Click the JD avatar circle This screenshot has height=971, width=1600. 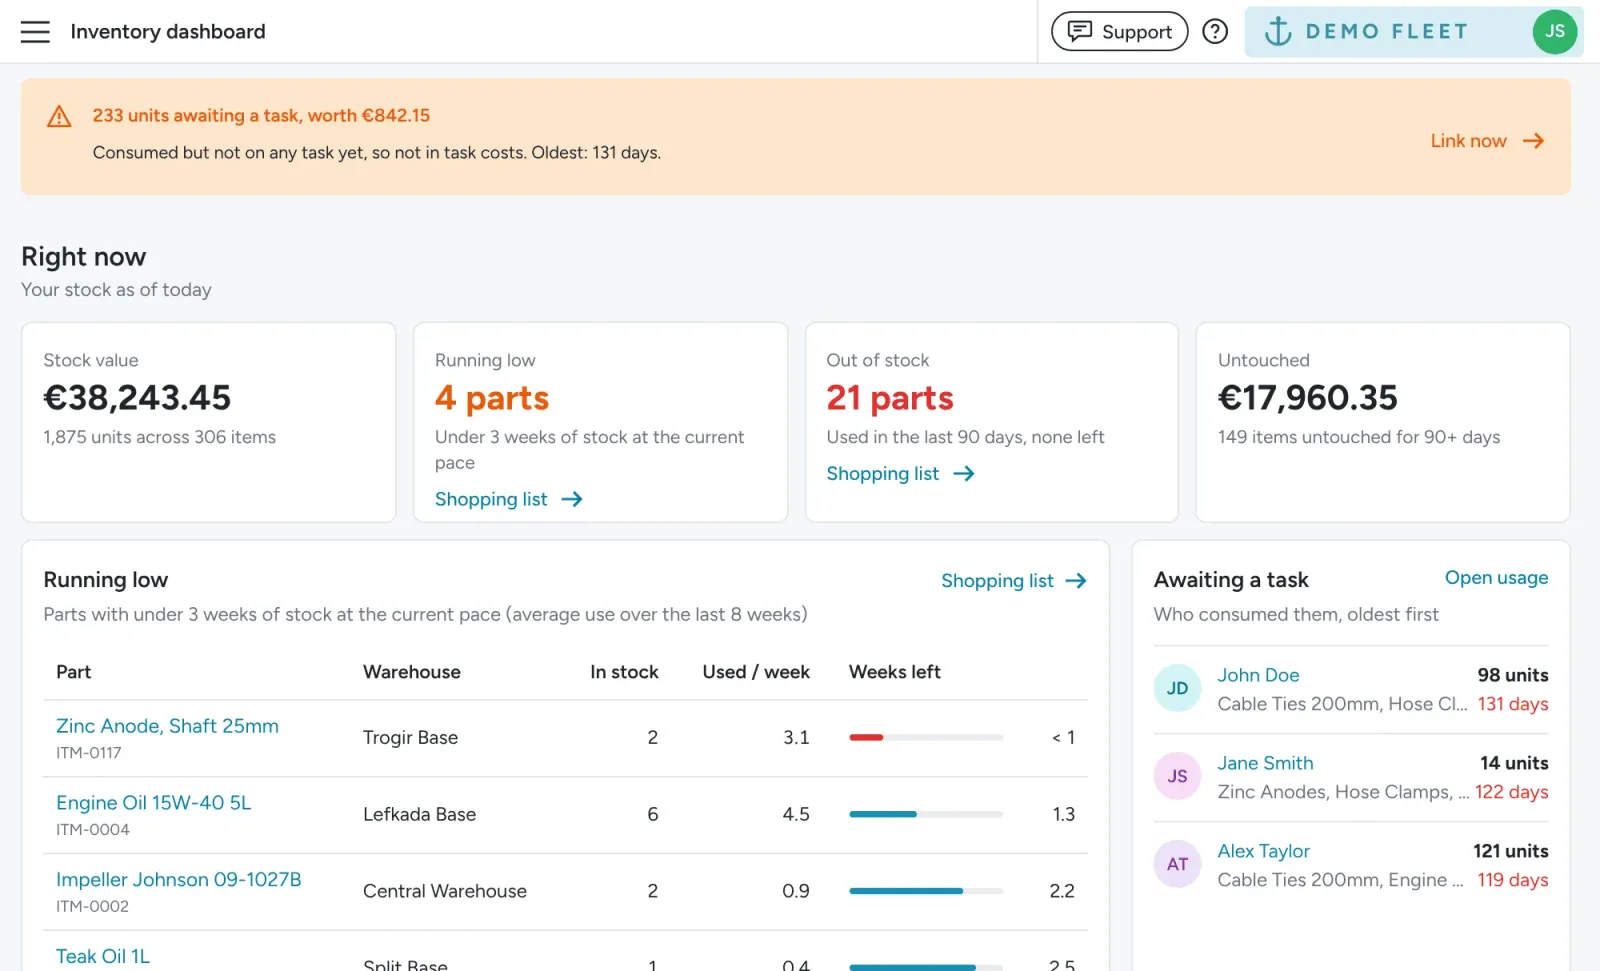point(1178,688)
